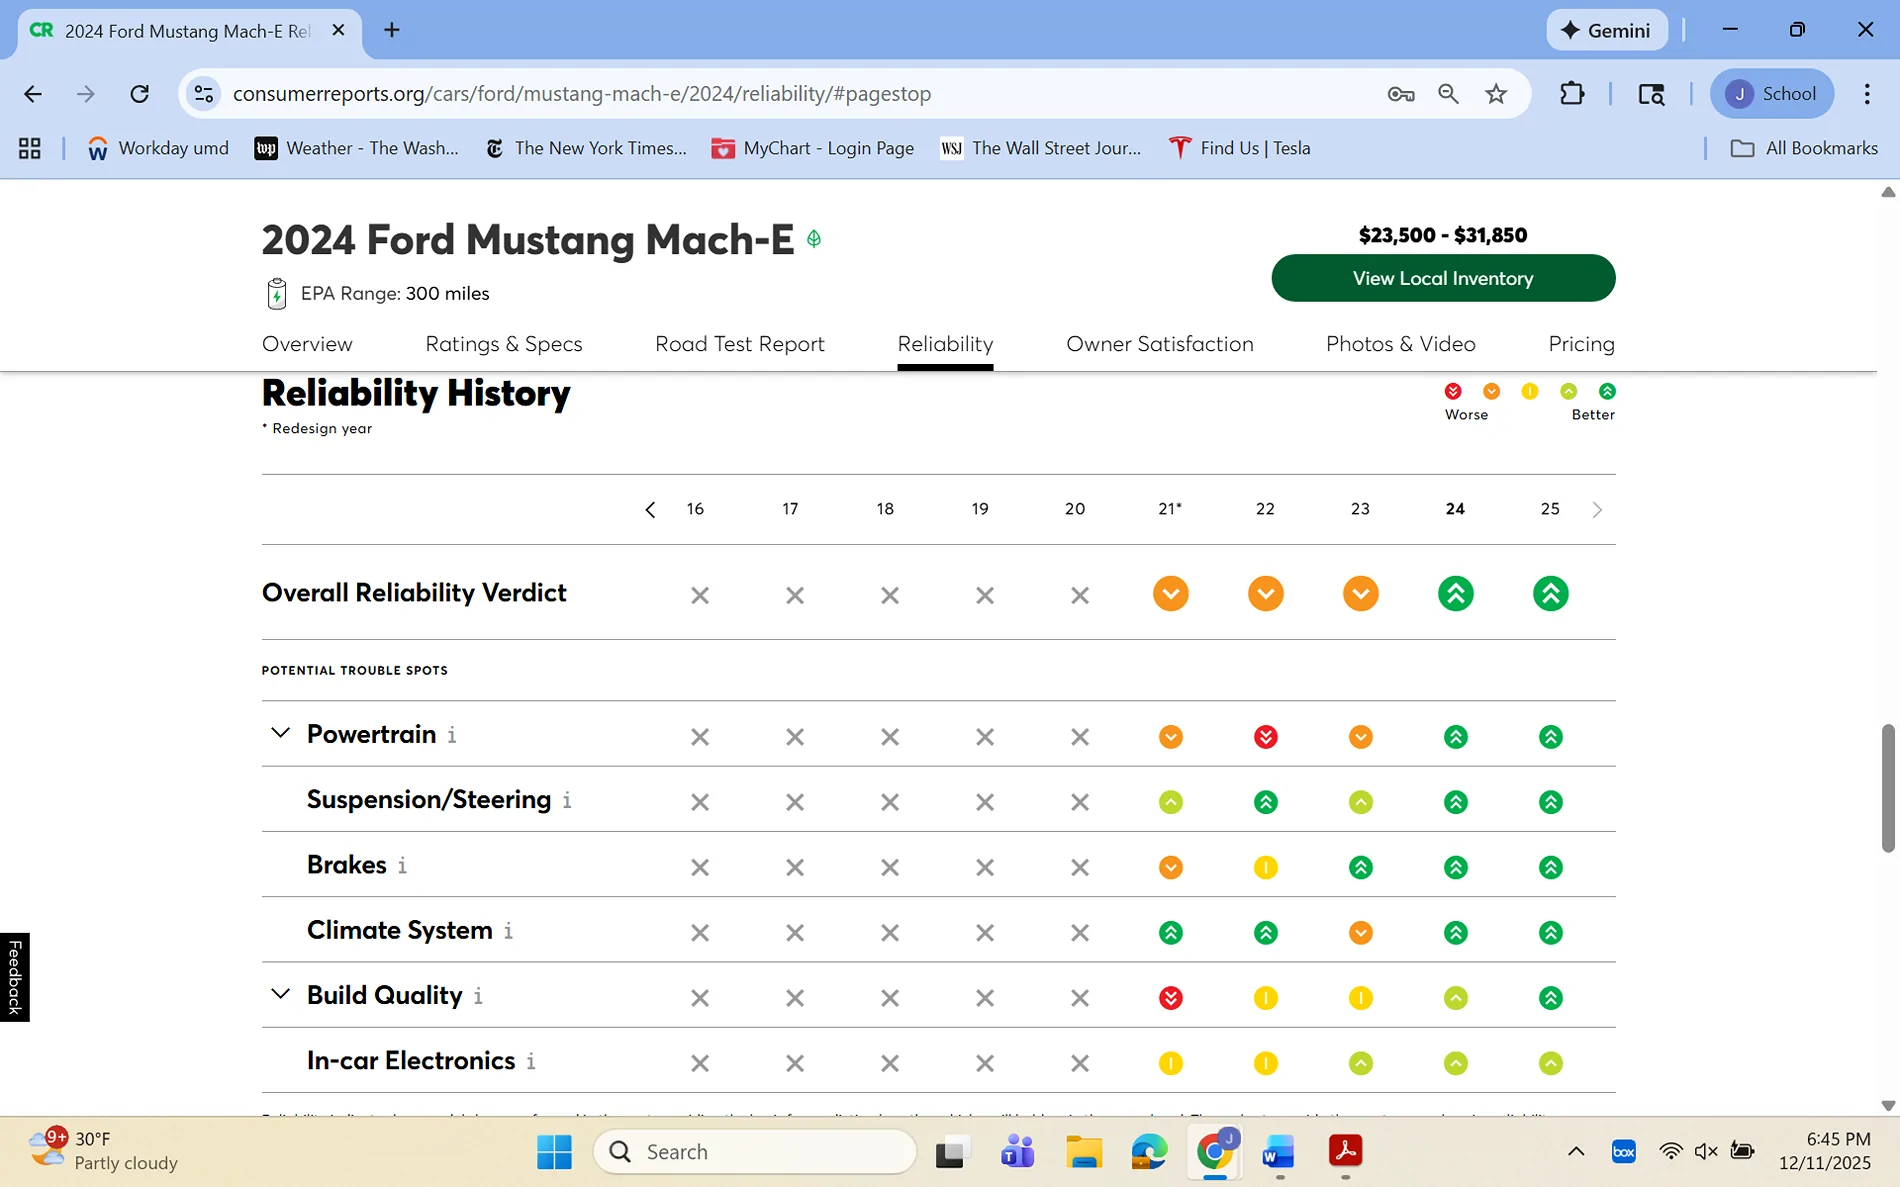Open MyChart - Login Page bookmark

coord(813,148)
